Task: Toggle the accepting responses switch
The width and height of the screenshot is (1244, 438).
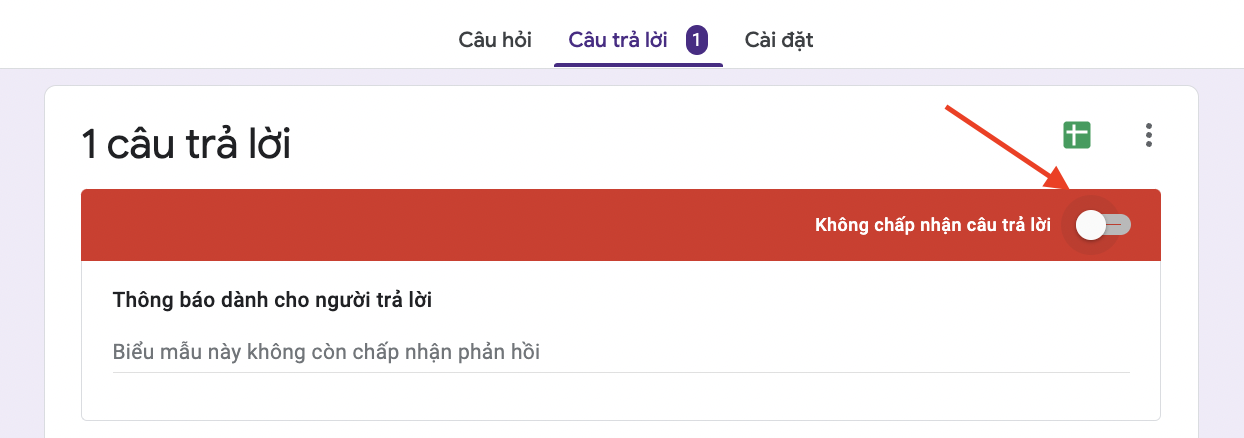Action: tap(1103, 225)
